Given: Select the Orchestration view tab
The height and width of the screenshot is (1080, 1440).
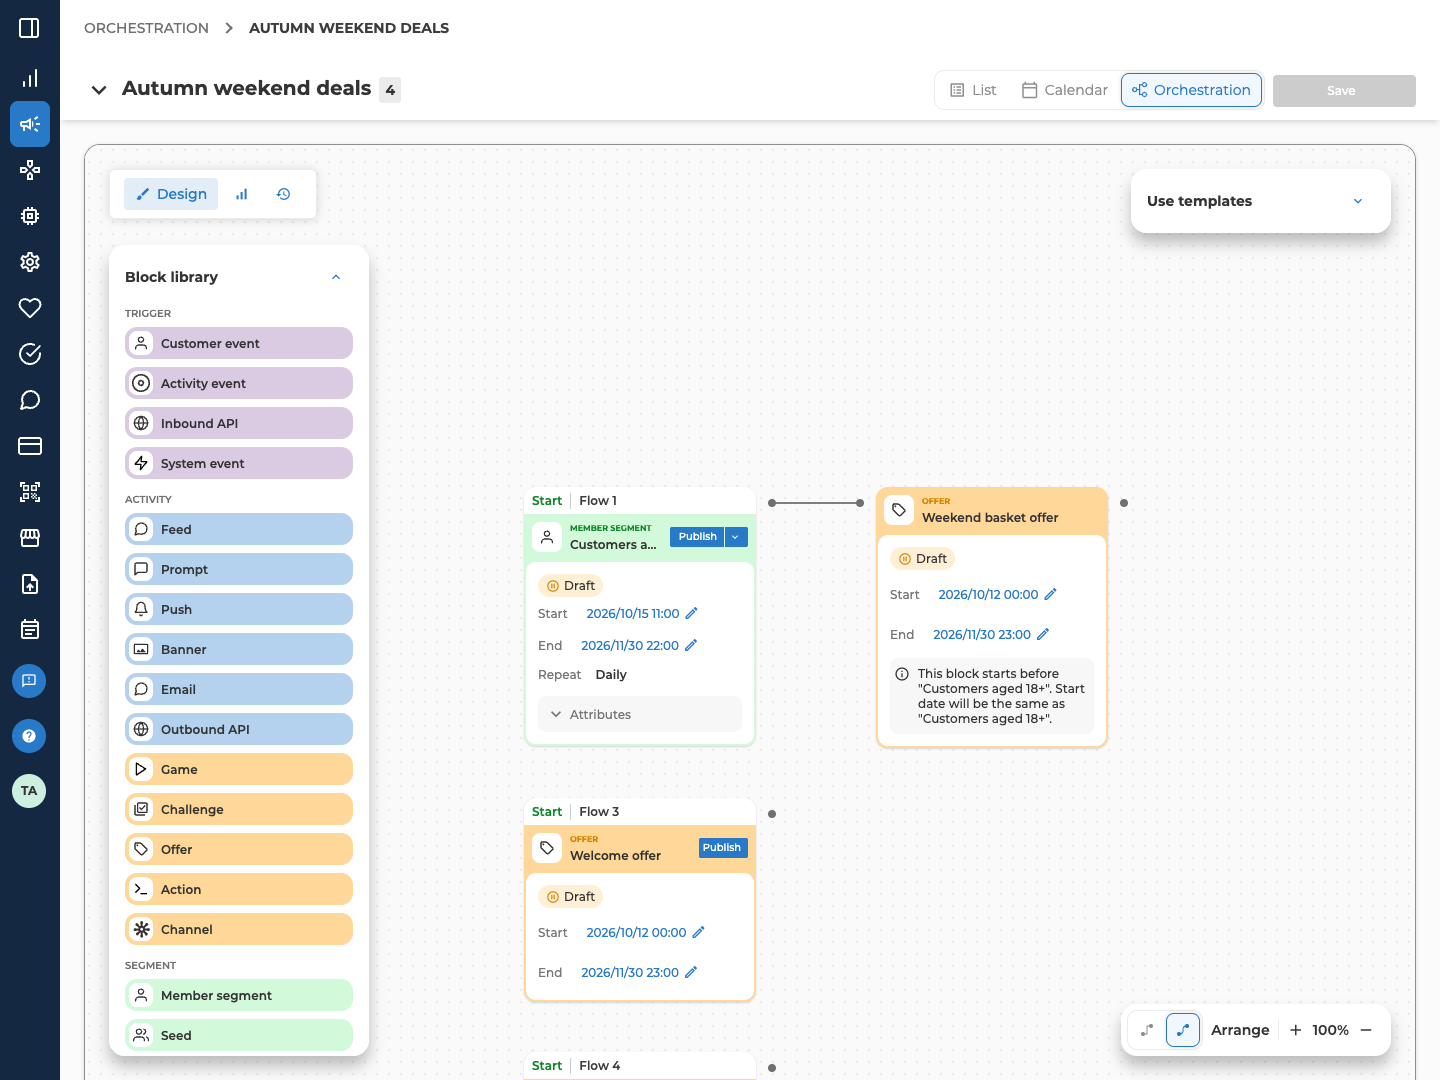Looking at the screenshot, I should pyautogui.click(x=1191, y=90).
